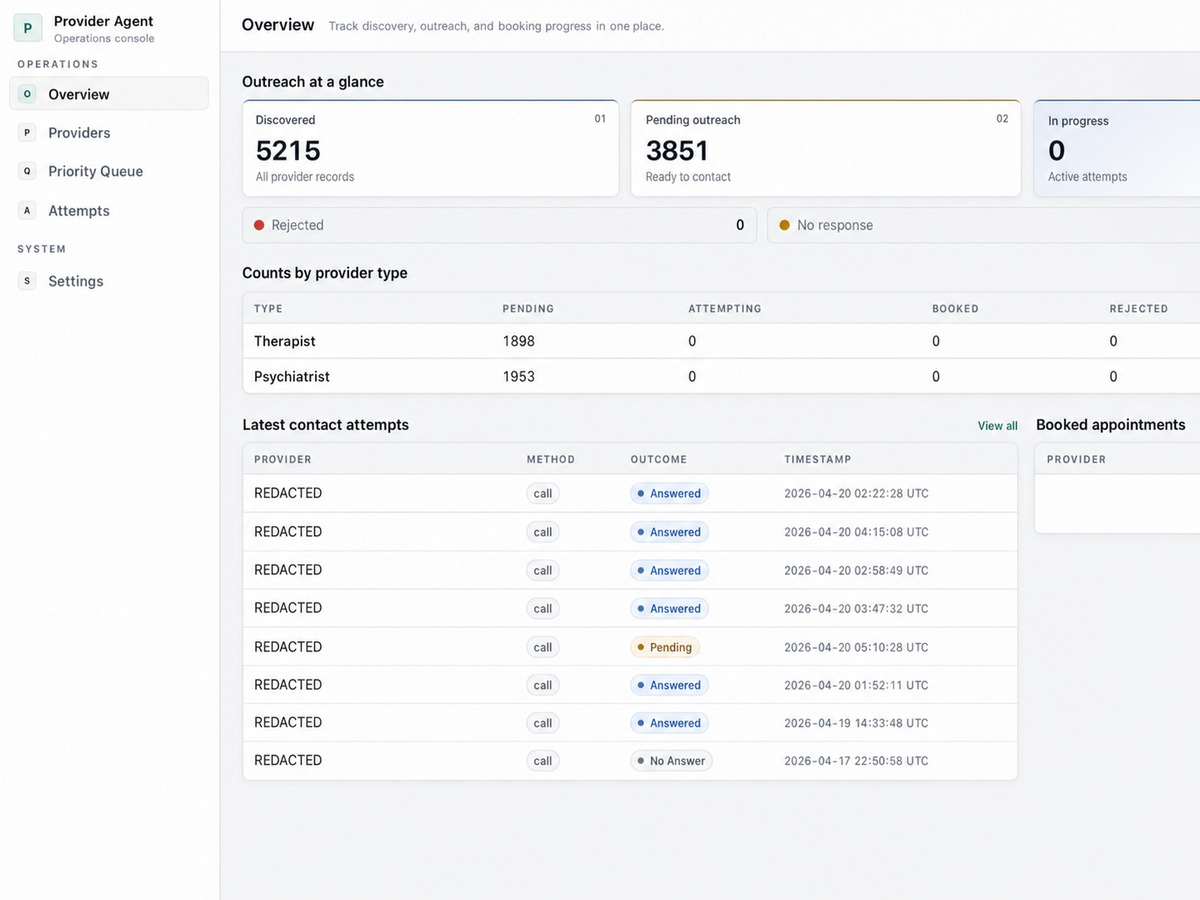The width and height of the screenshot is (1200, 900).
Task: Open Settings under System
Action: point(109,281)
